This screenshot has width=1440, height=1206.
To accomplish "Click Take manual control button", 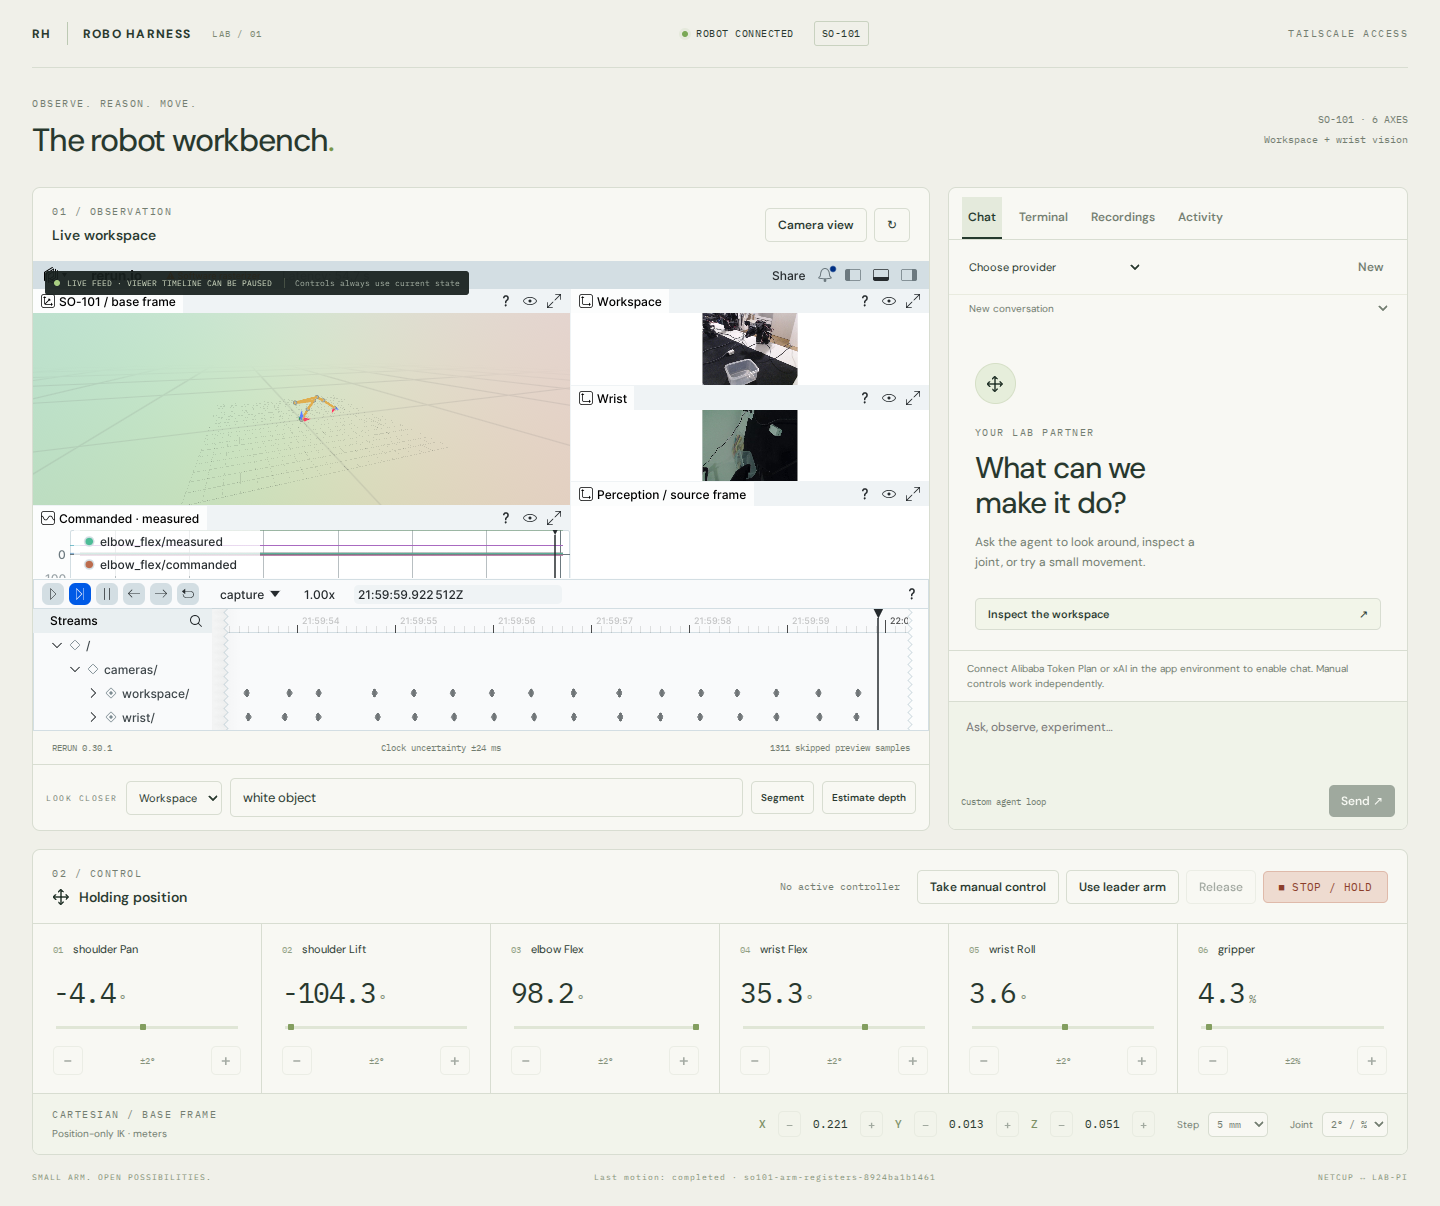I will (988, 887).
